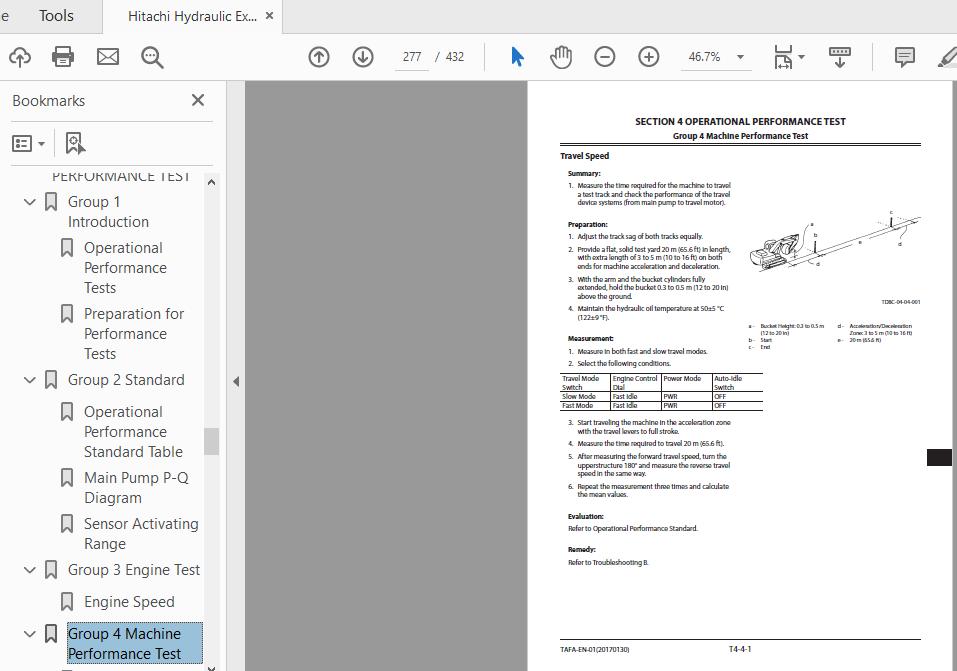
Task: Select Group 4 Machine Performance Test bookmark
Action: coord(134,643)
